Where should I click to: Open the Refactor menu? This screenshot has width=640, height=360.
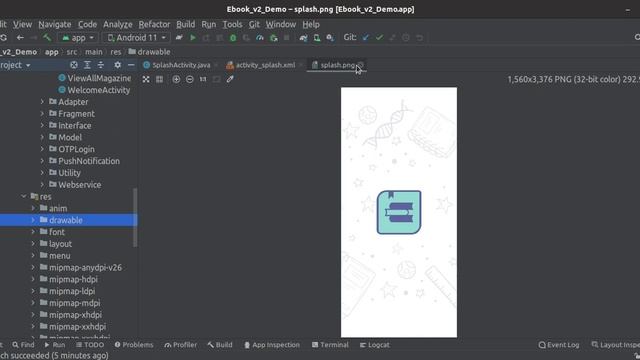(154, 24)
